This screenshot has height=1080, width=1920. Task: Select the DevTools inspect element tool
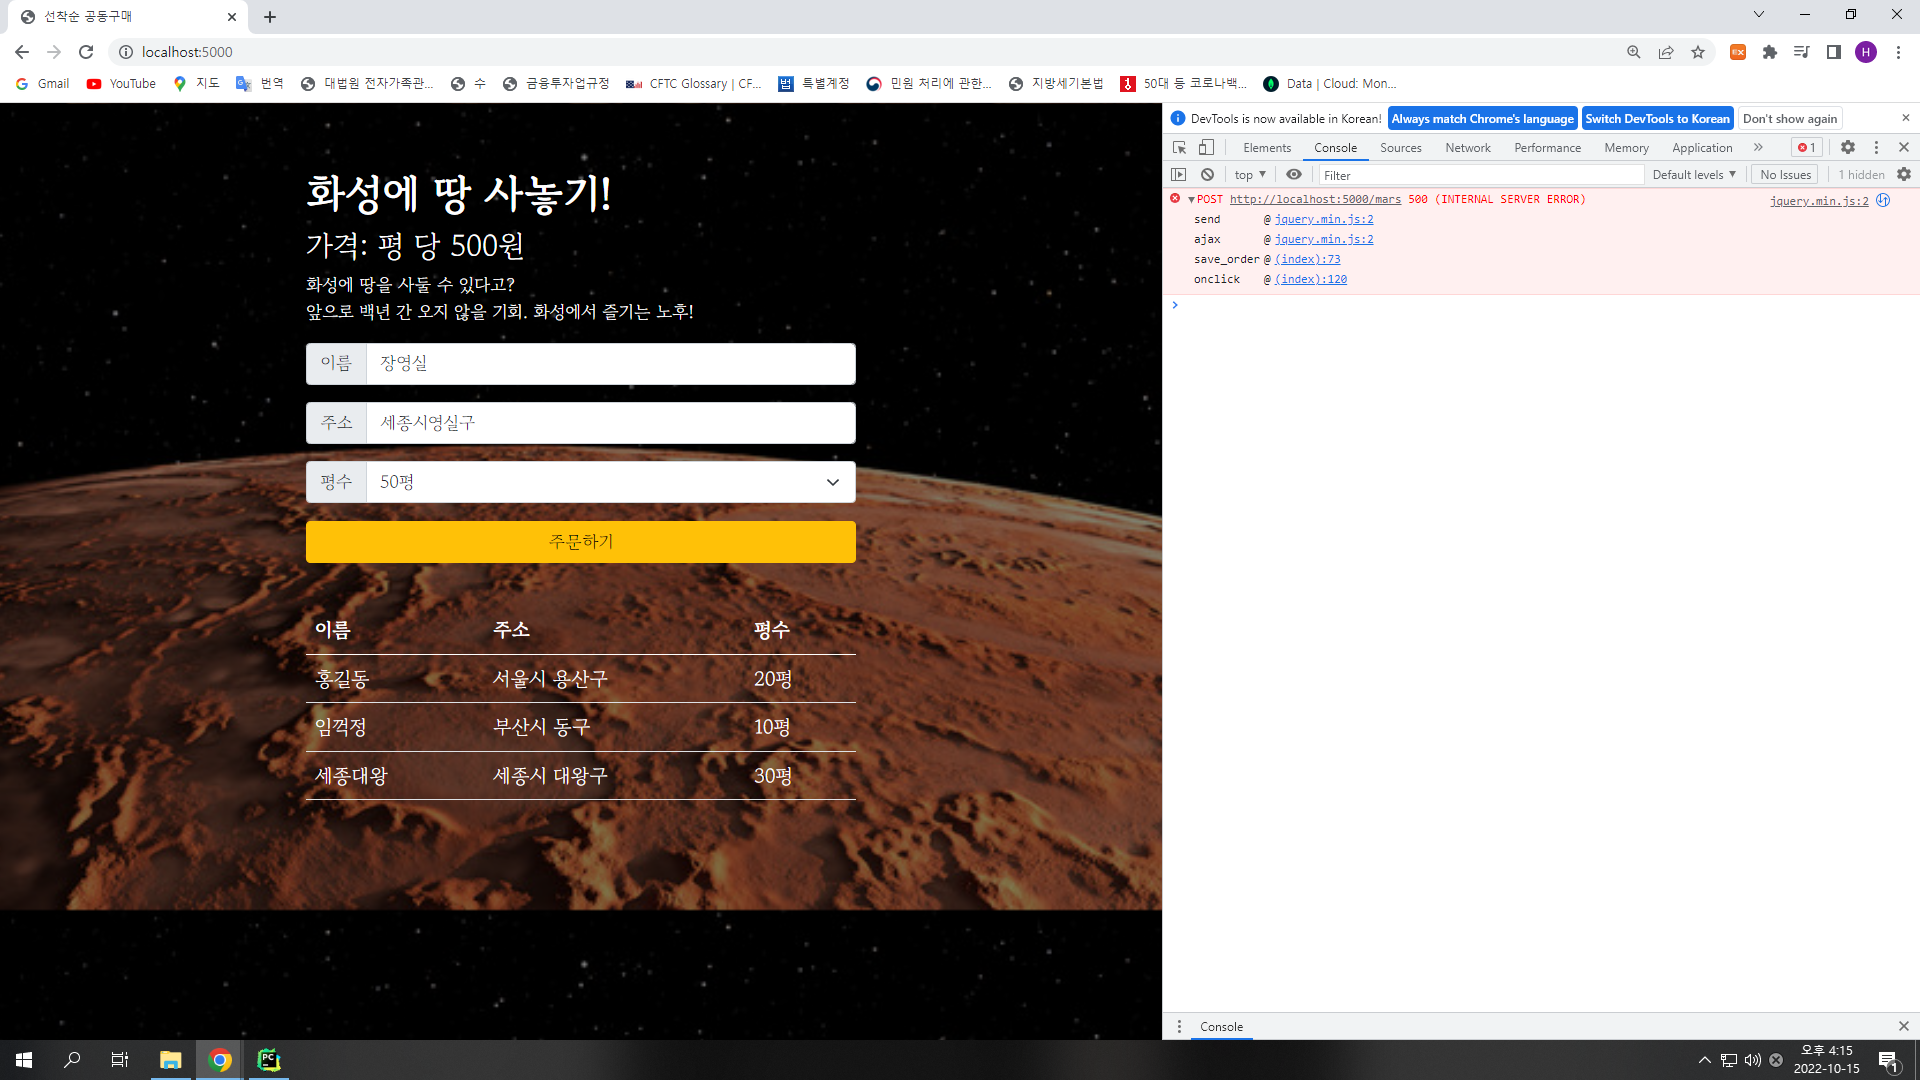1180,147
